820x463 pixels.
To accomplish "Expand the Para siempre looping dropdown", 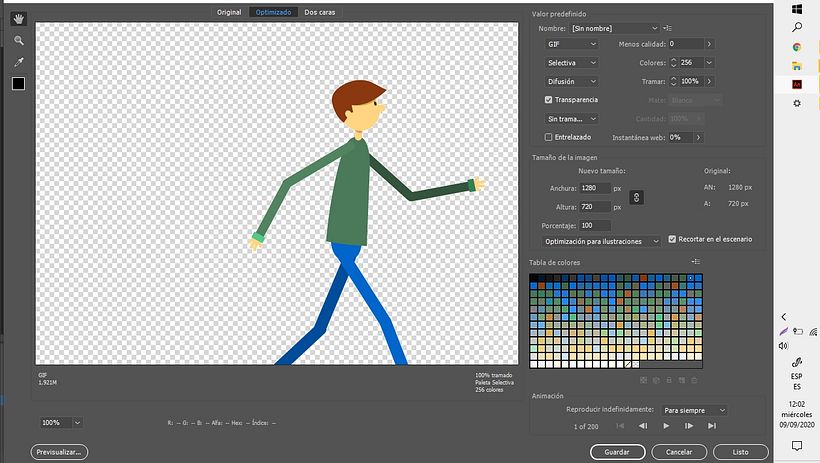I will coord(694,410).
